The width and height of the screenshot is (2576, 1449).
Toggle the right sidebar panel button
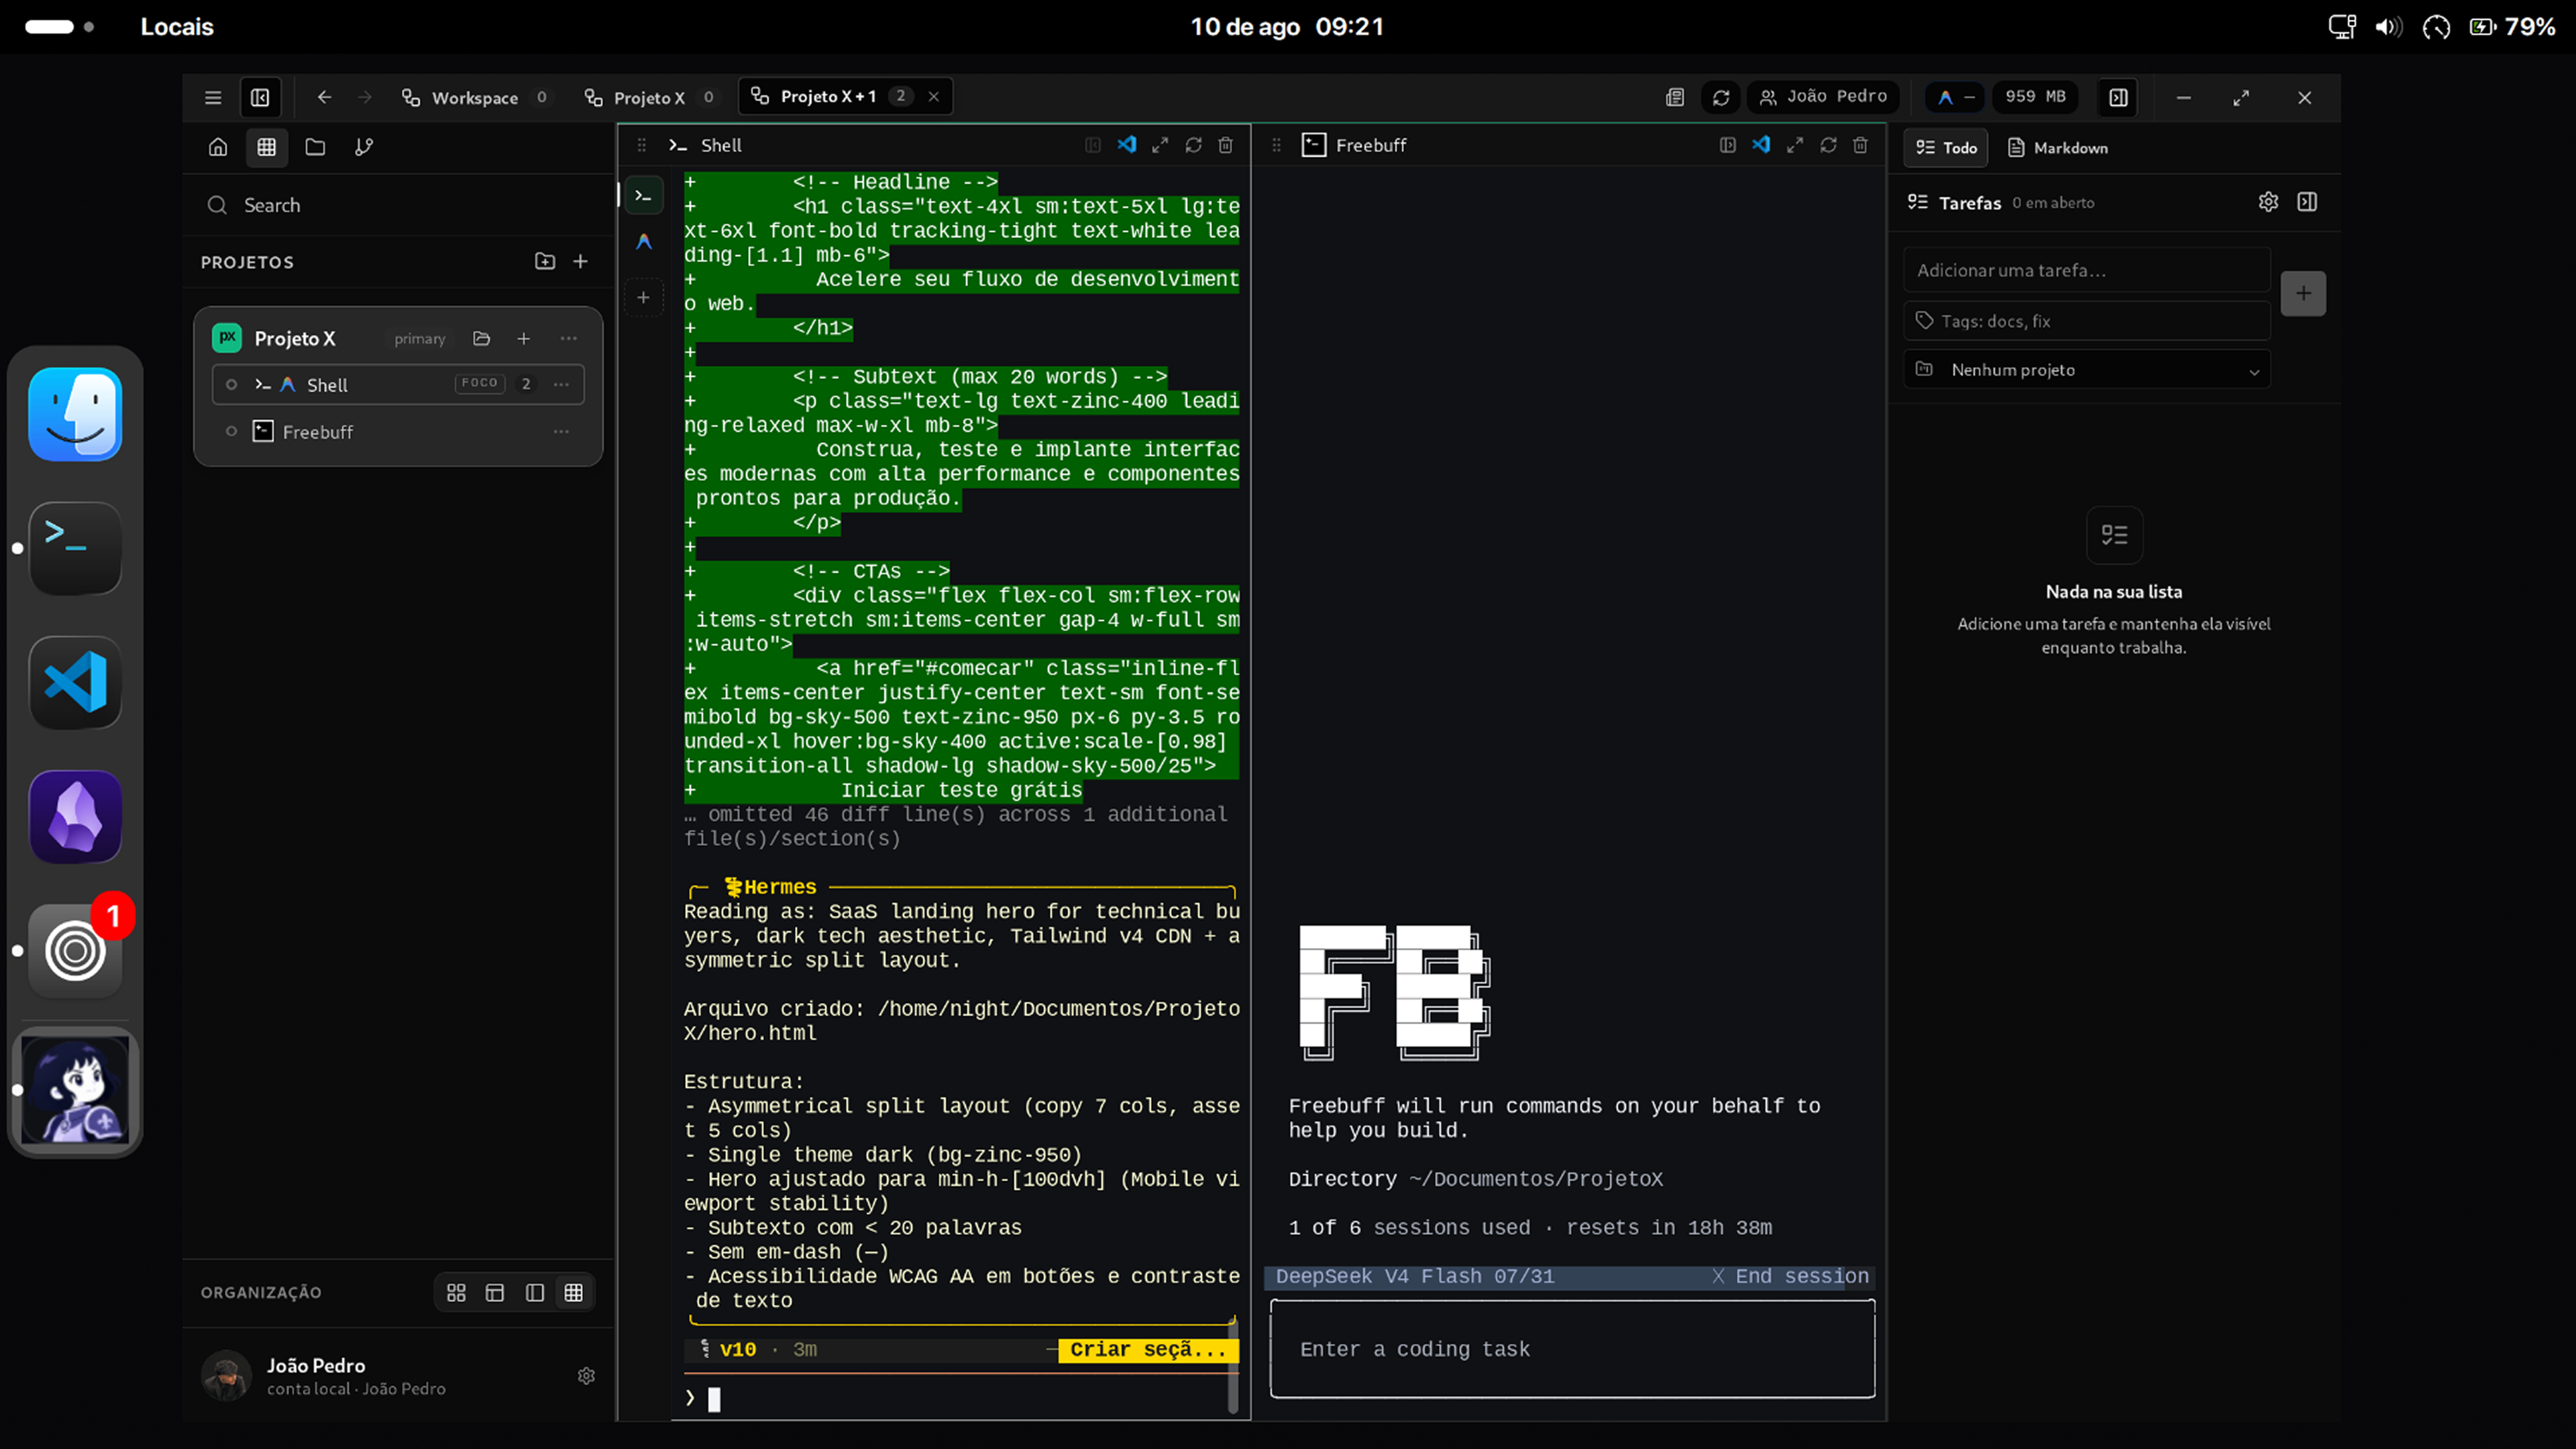coord(2118,97)
